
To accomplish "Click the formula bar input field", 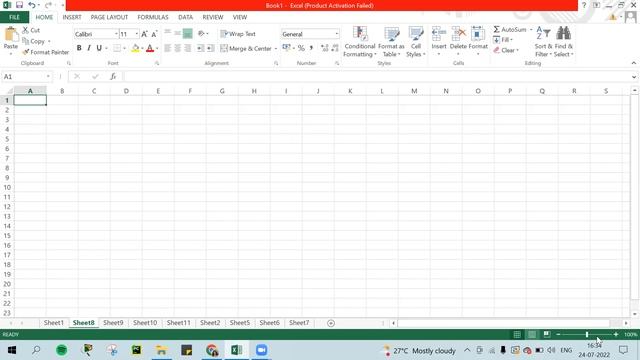I will [376, 76].
